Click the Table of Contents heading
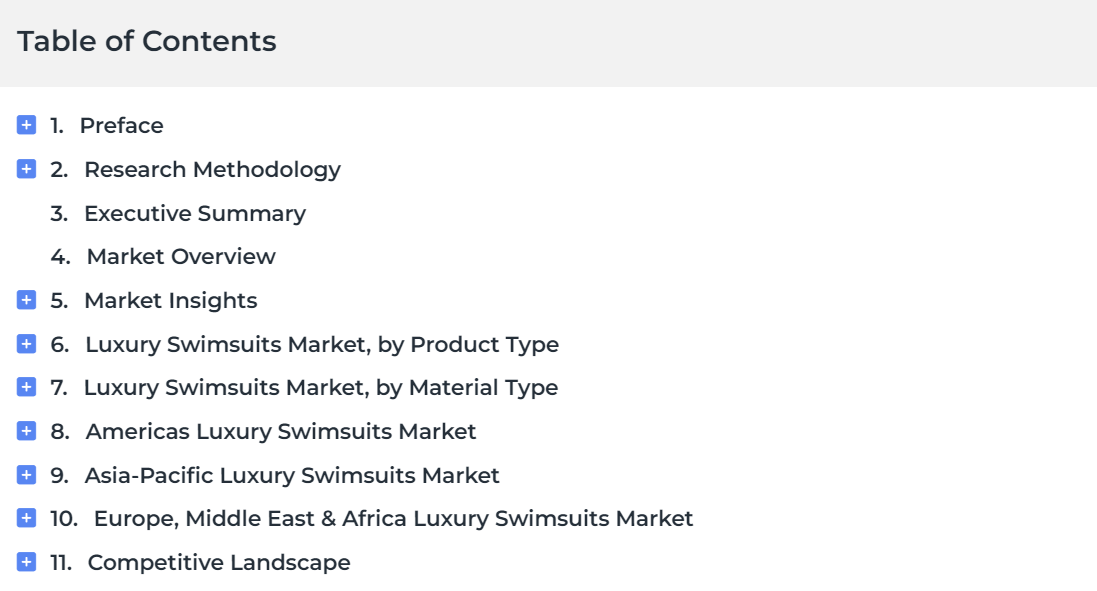 click(147, 41)
